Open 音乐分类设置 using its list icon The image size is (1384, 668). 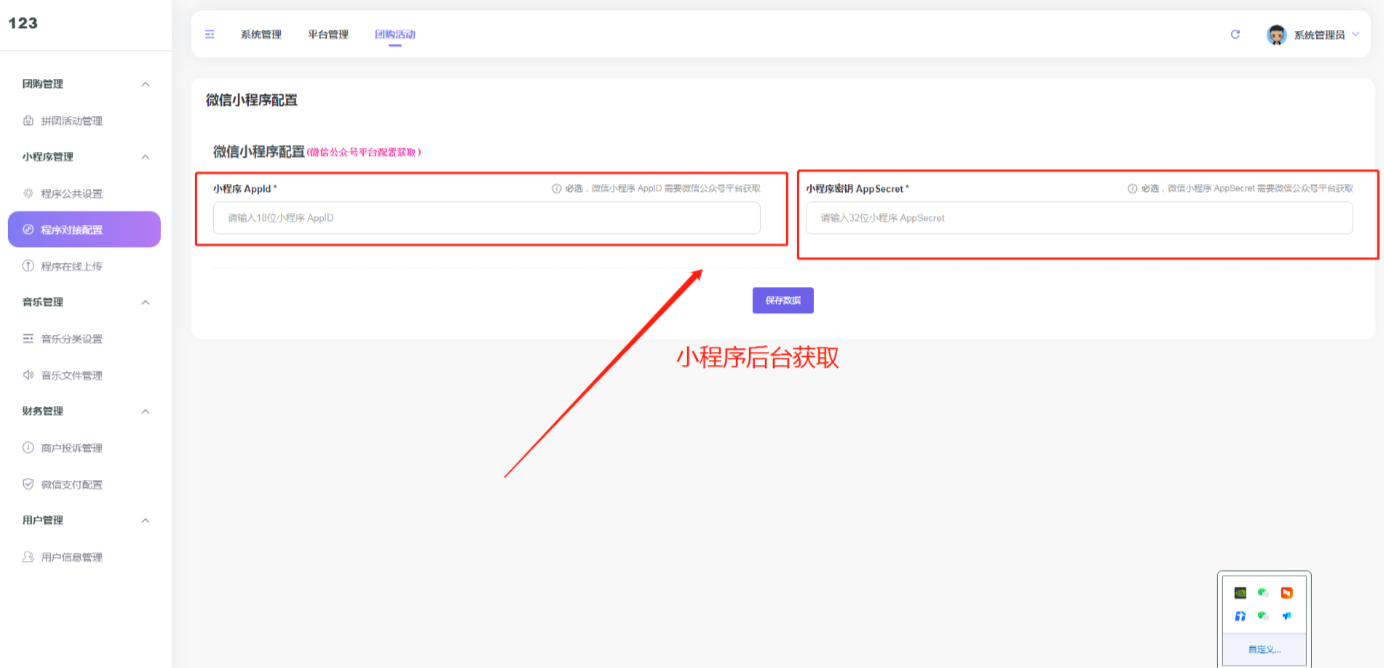[x=27, y=339]
